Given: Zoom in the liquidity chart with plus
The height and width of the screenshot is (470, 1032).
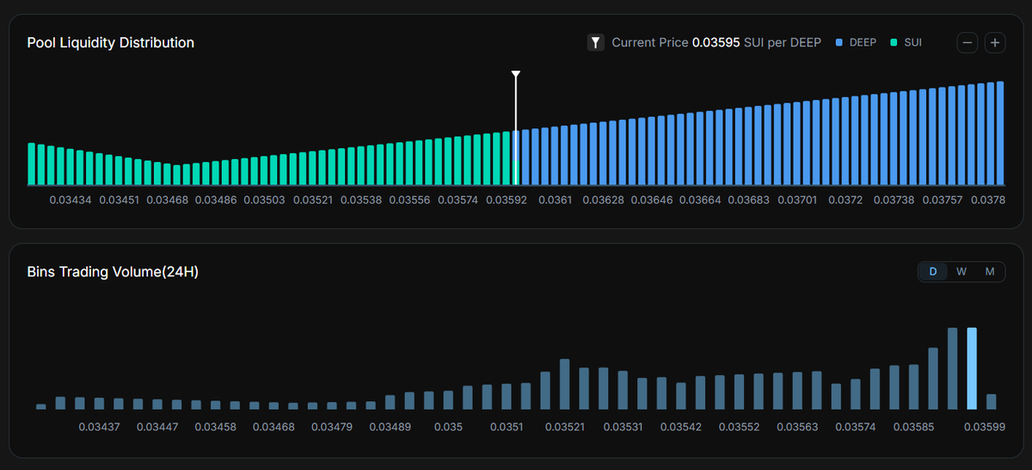Looking at the screenshot, I should 995,43.
